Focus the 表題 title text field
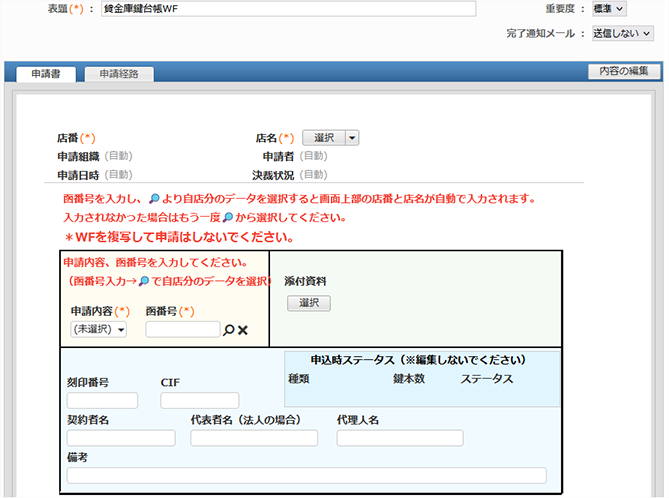Viewport: 669px width, 498px height. click(288, 8)
